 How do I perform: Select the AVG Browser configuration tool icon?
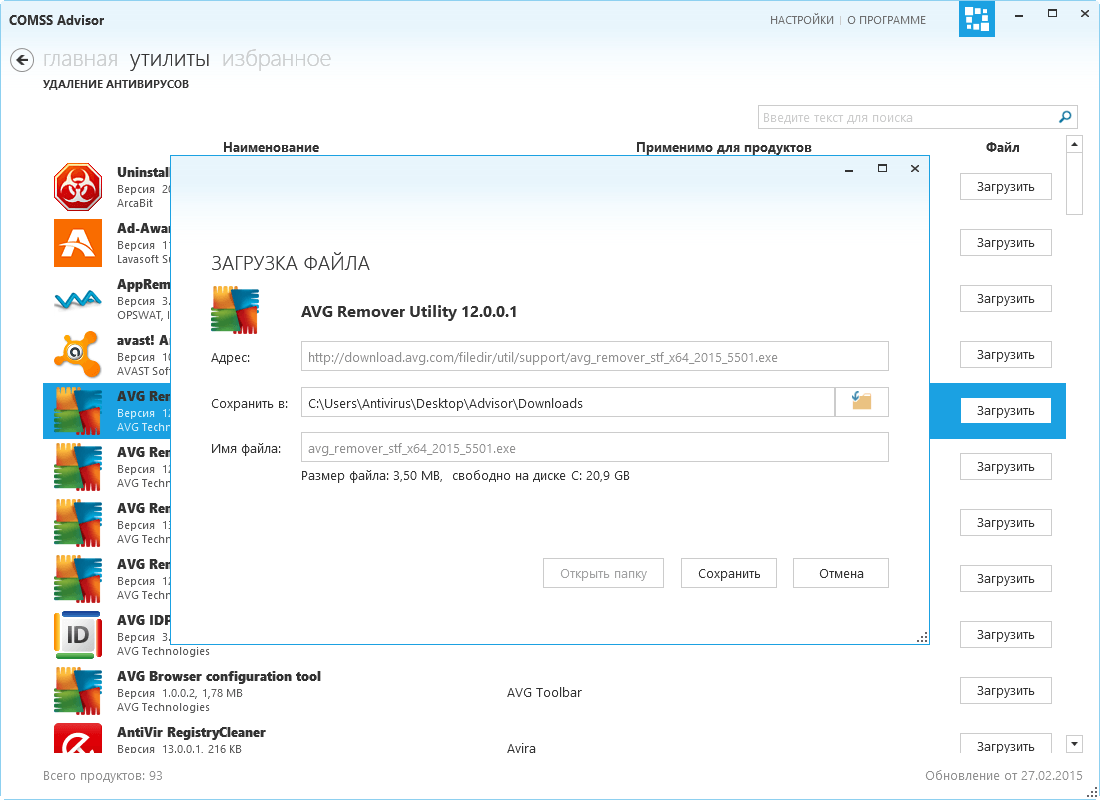point(78,691)
